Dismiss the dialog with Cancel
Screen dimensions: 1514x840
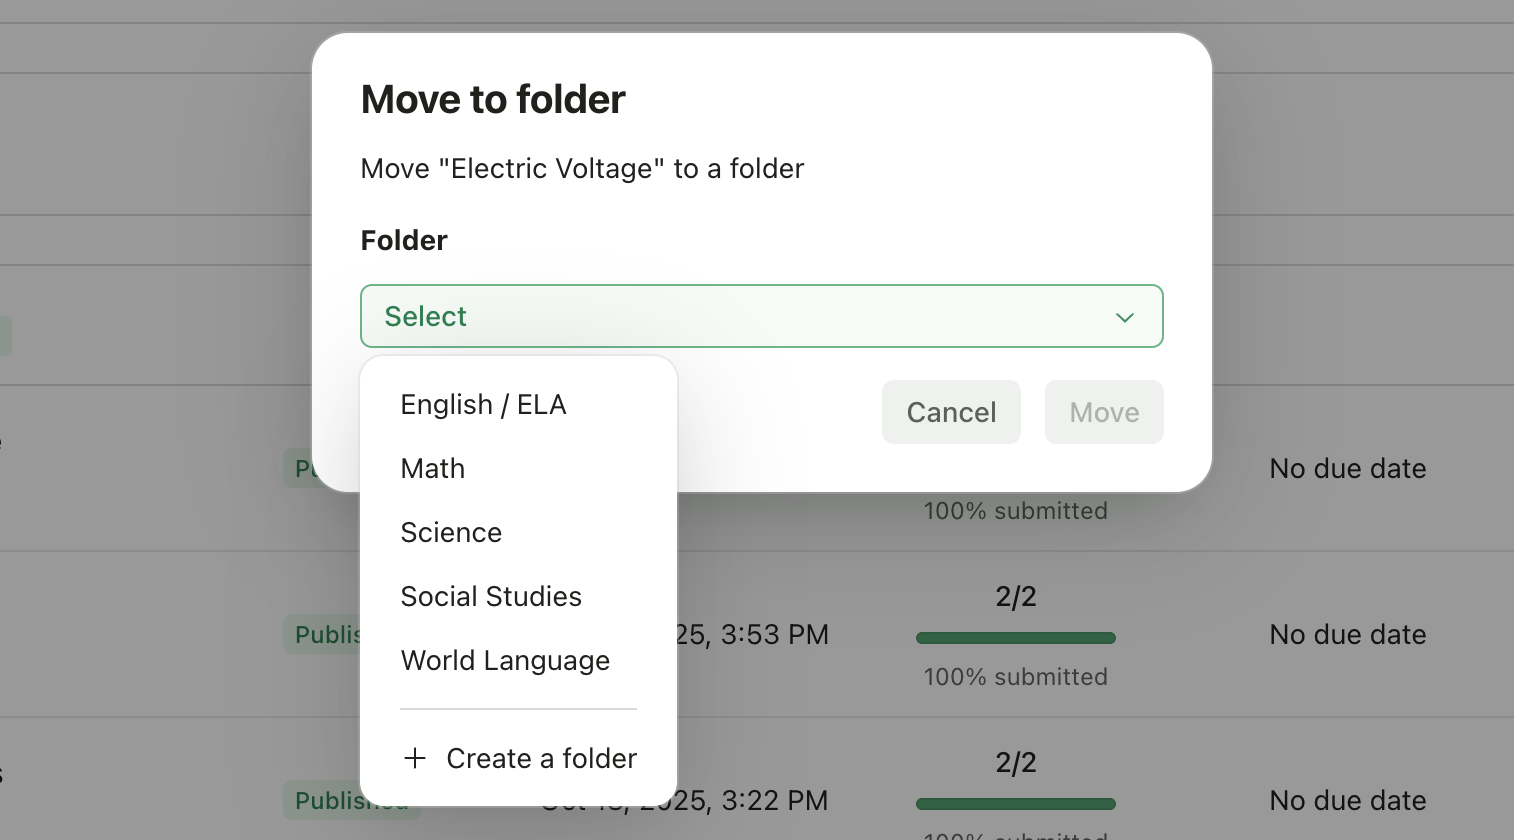pyautogui.click(x=951, y=412)
